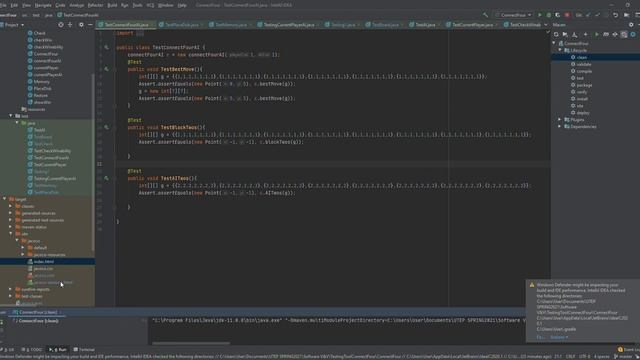Switch to TestConnectFourAI.java editor tab
Screen dimensions: 640x360
126,25
